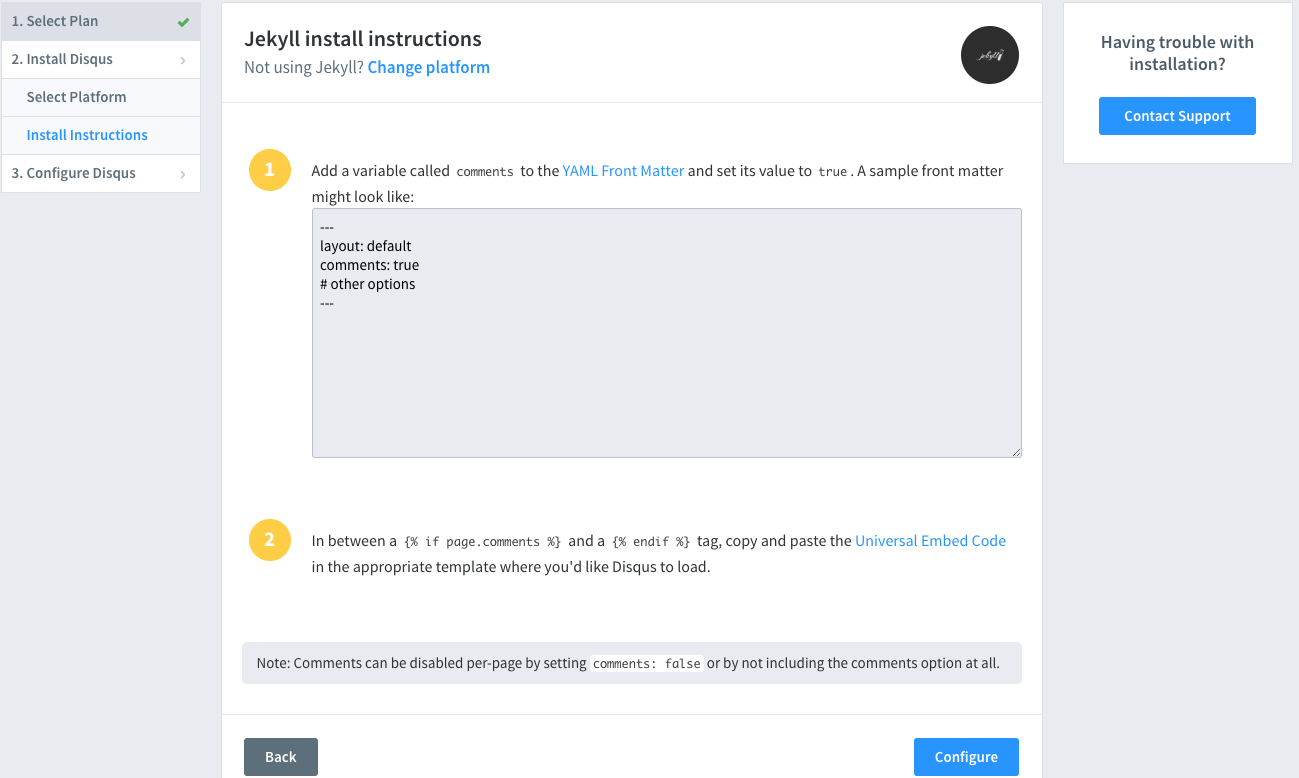Image resolution: width=1299 pixels, height=778 pixels.
Task: Click the 'Jekyll install instructions' heading
Action: [x=363, y=39]
